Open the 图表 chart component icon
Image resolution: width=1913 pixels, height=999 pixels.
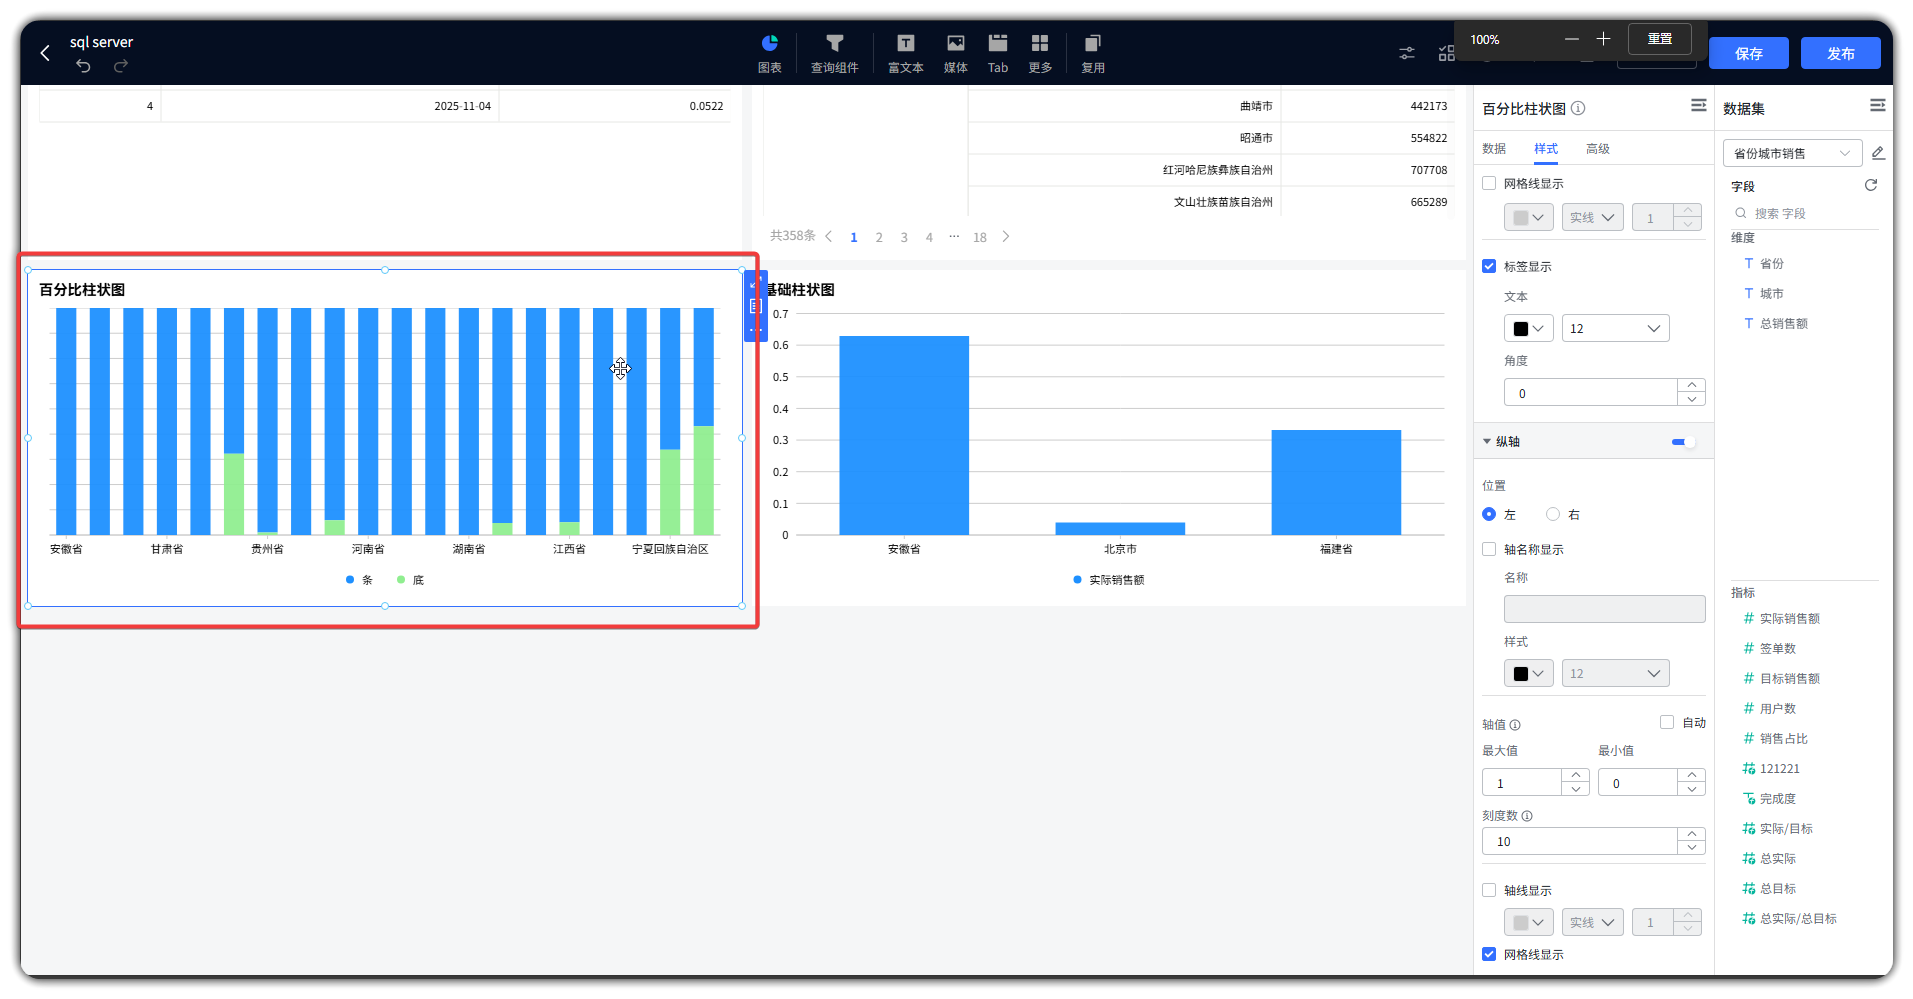tap(769, 53)
